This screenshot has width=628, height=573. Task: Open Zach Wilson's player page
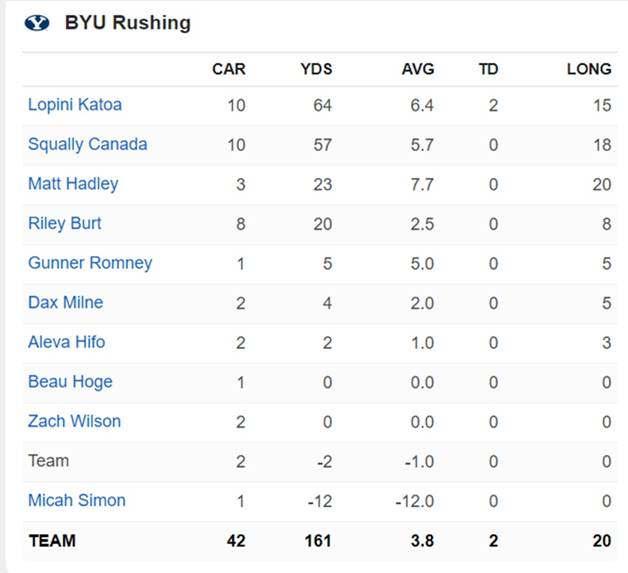pos(74,421)
